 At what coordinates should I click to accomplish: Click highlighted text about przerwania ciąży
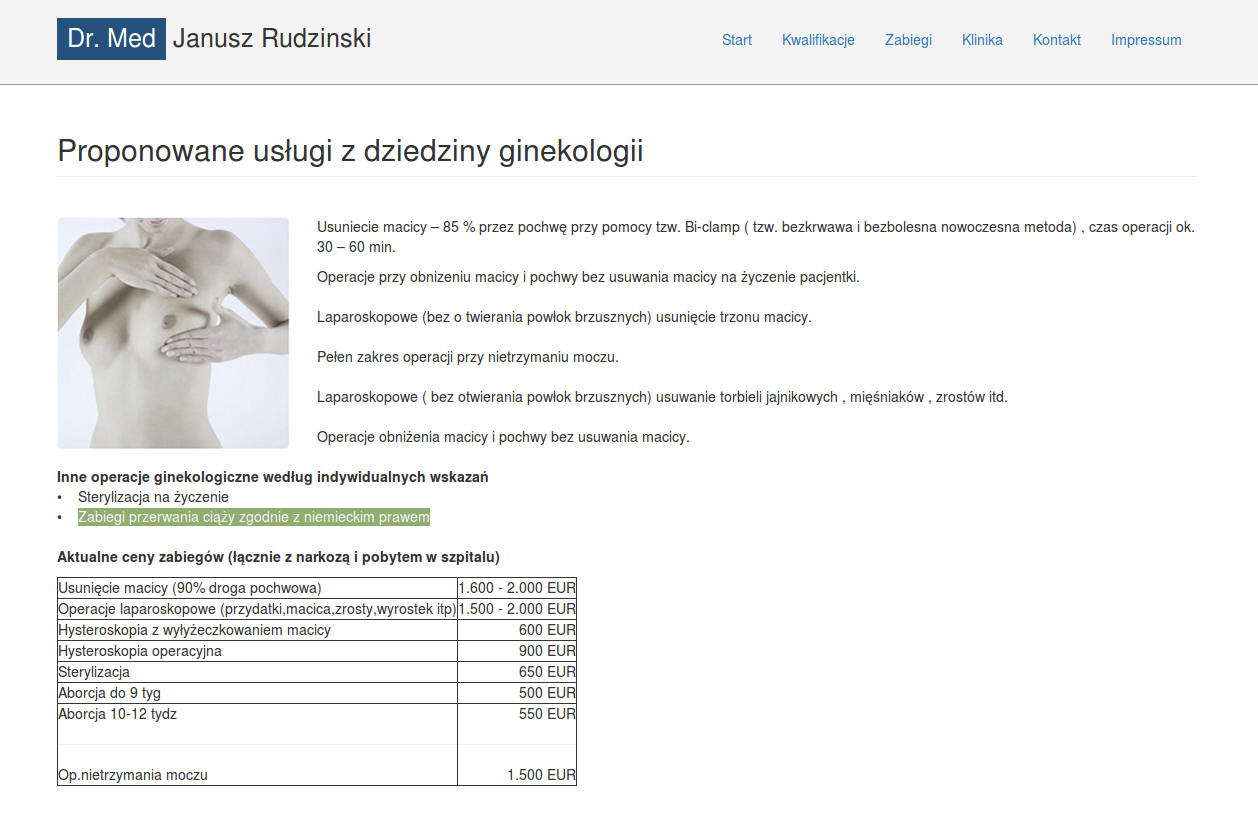click(x=254, y=517)
